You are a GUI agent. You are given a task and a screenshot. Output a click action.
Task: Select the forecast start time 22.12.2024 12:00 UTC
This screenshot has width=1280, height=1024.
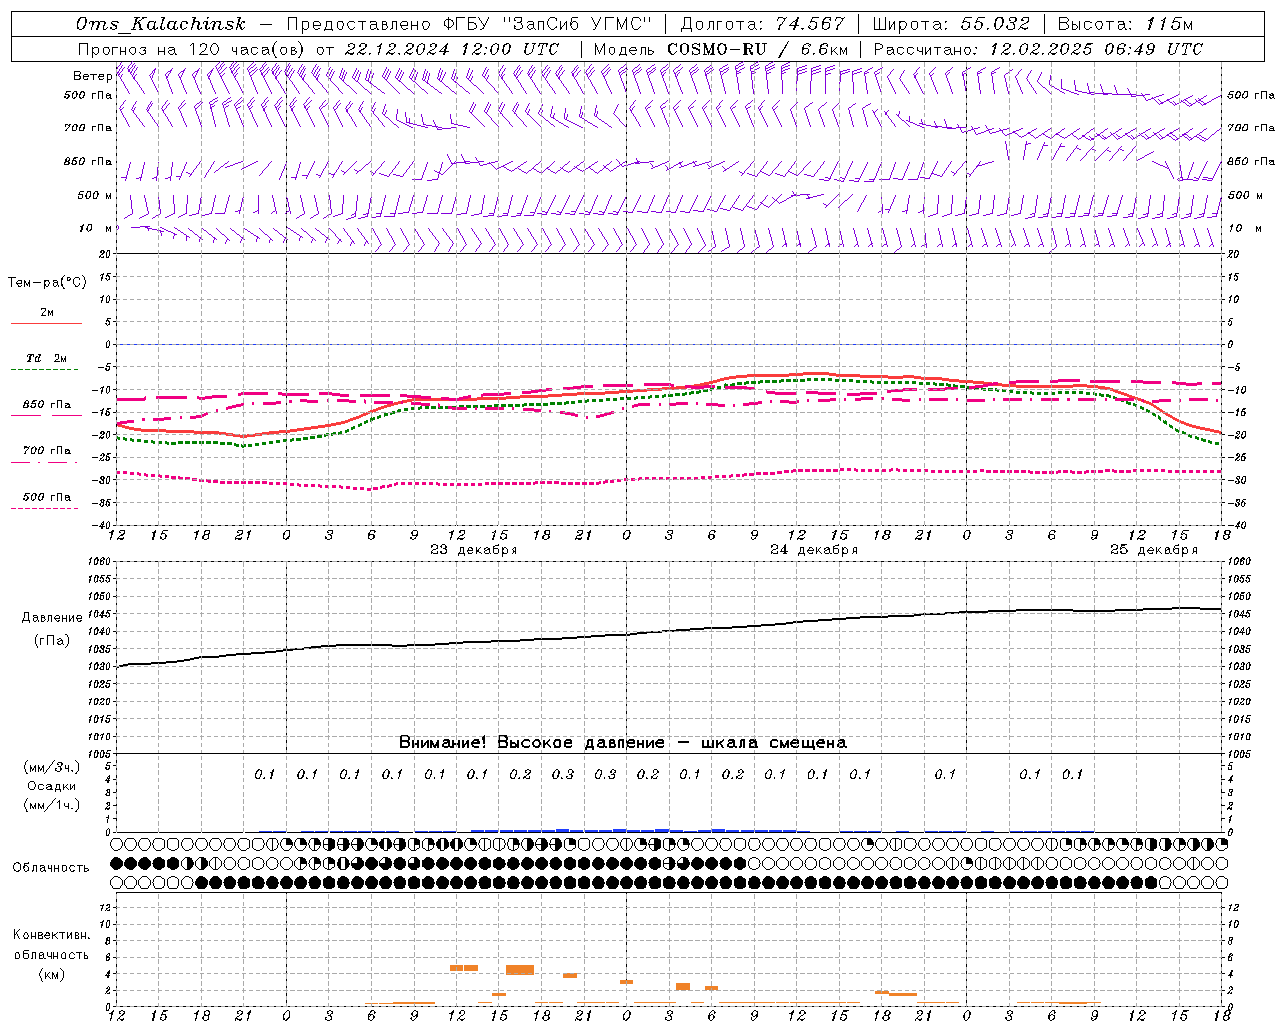[451, 49]
